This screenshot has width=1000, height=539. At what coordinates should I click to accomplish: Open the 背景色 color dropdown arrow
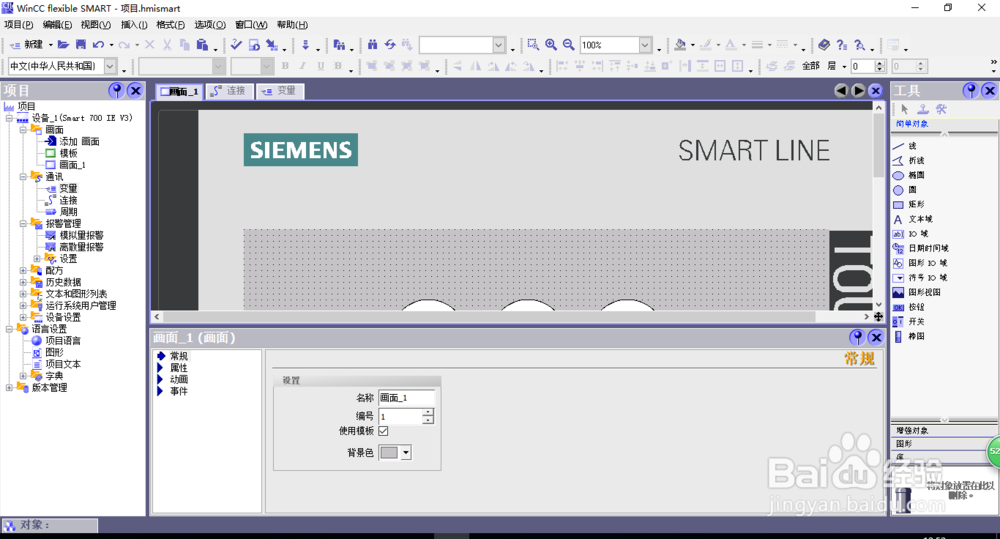(406, 453)
